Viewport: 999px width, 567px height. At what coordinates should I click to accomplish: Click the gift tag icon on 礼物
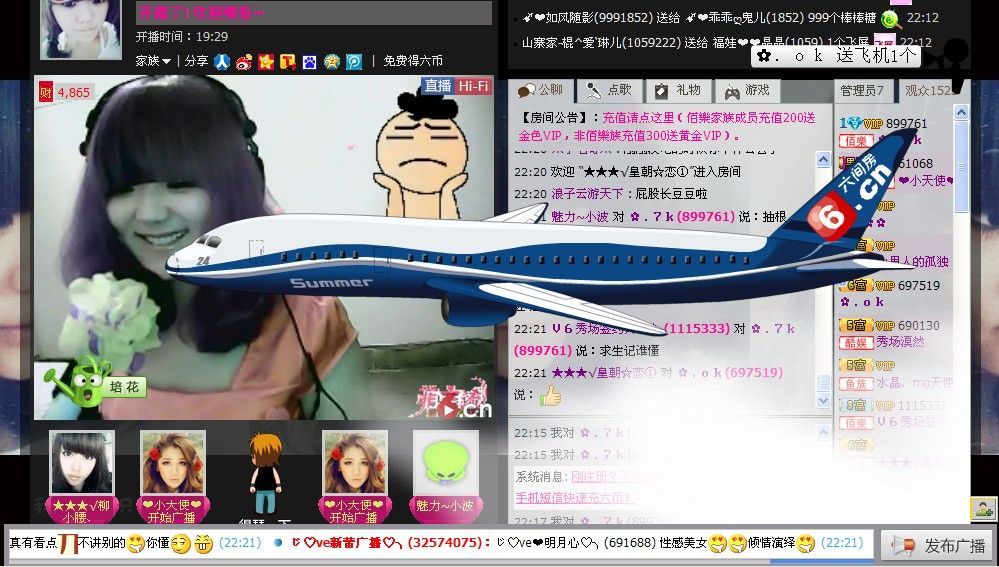661,91
